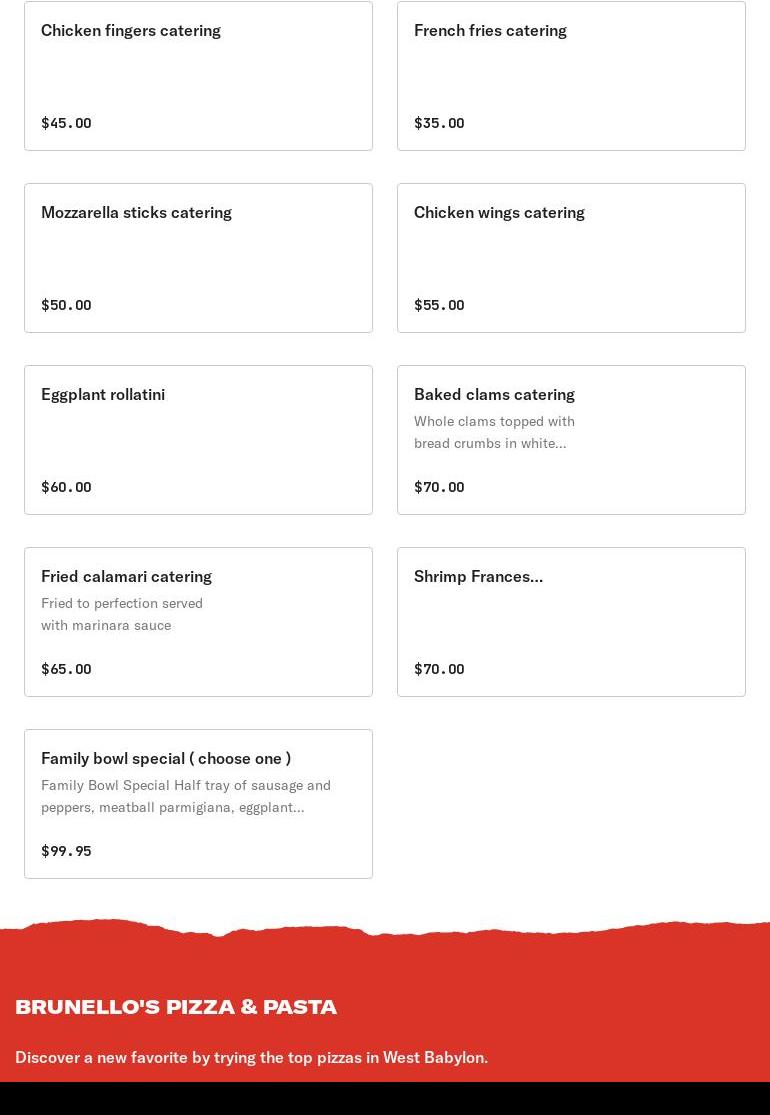
Task: Add Chicken wings catering to order
Action: tap(571, 258)
